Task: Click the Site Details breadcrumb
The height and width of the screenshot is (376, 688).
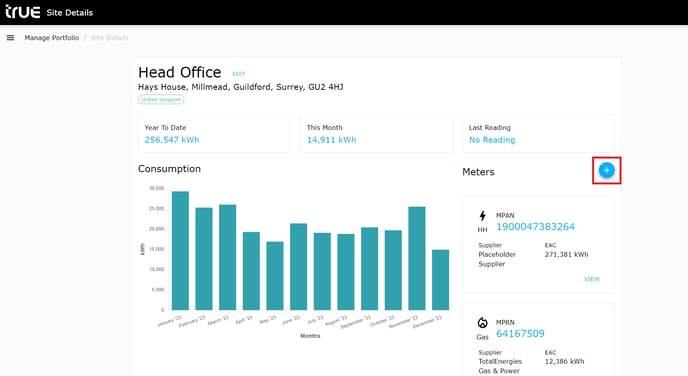Action: point(110,38)
